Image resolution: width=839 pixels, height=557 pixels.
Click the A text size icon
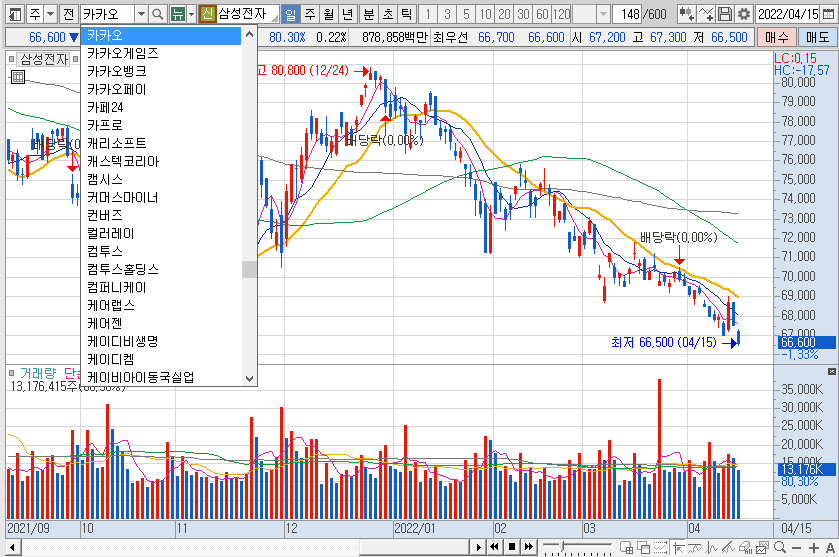tap(830, 548)
